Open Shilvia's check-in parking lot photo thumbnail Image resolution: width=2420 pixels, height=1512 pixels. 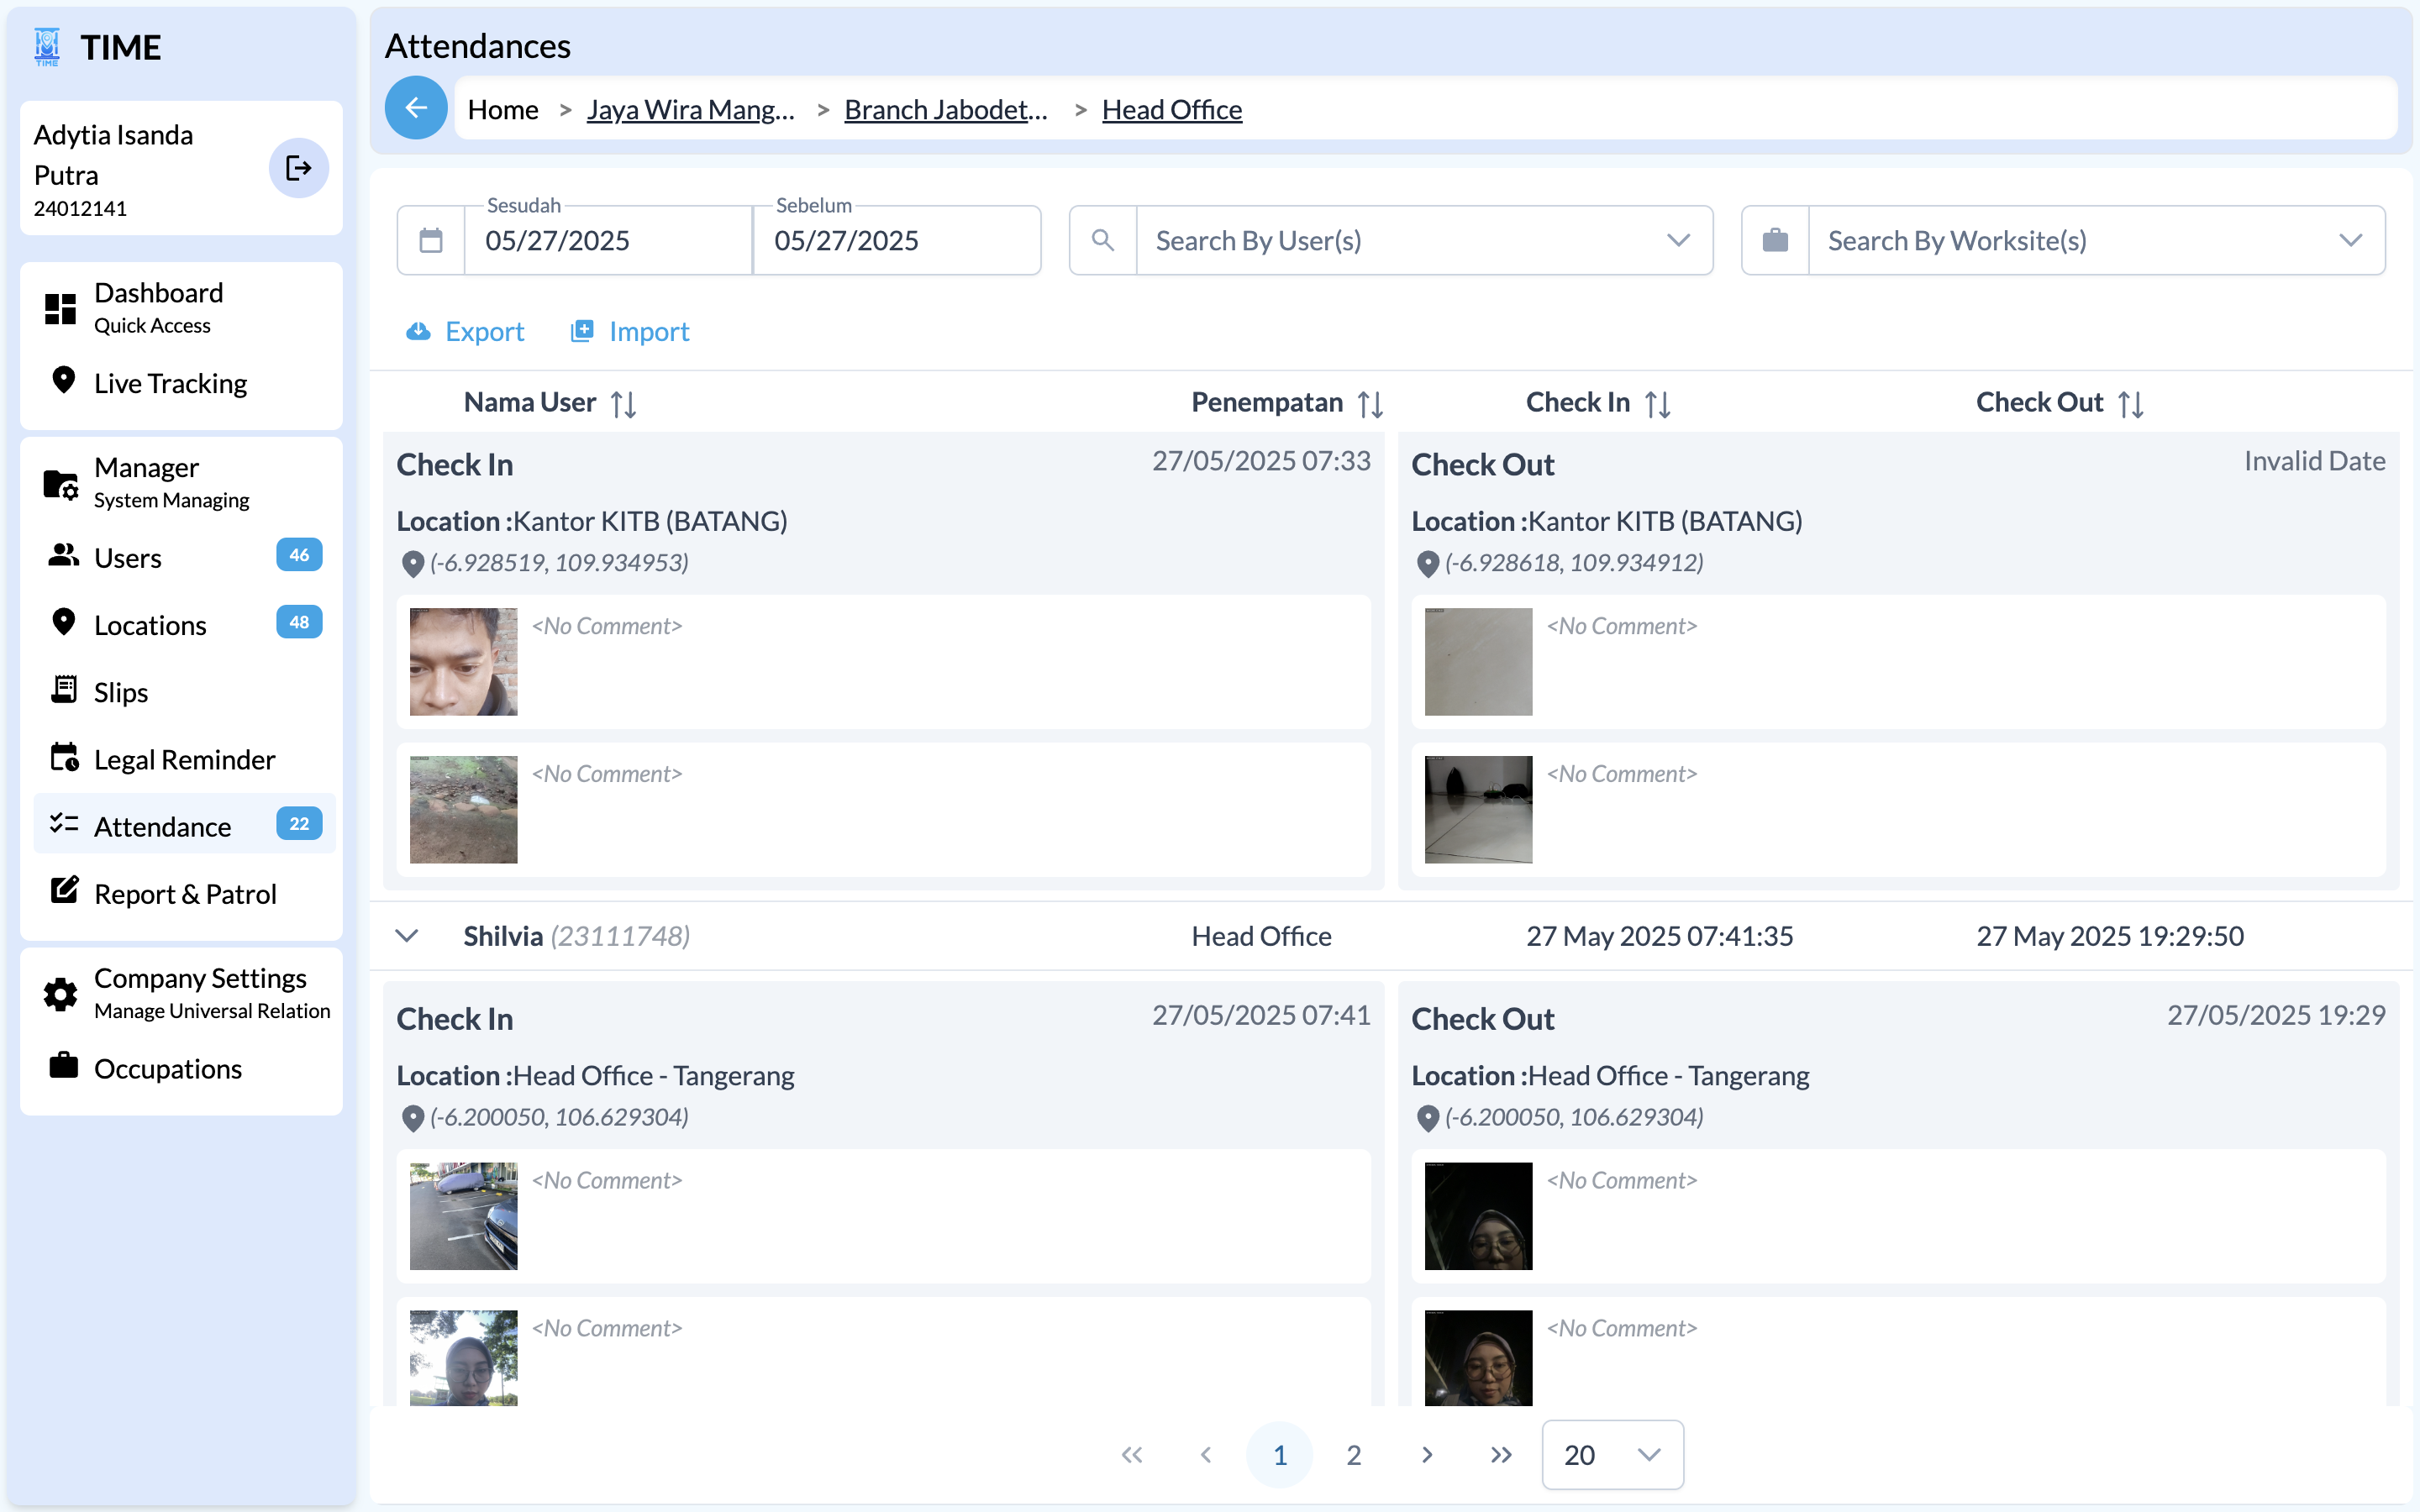tap(464, 1216)
